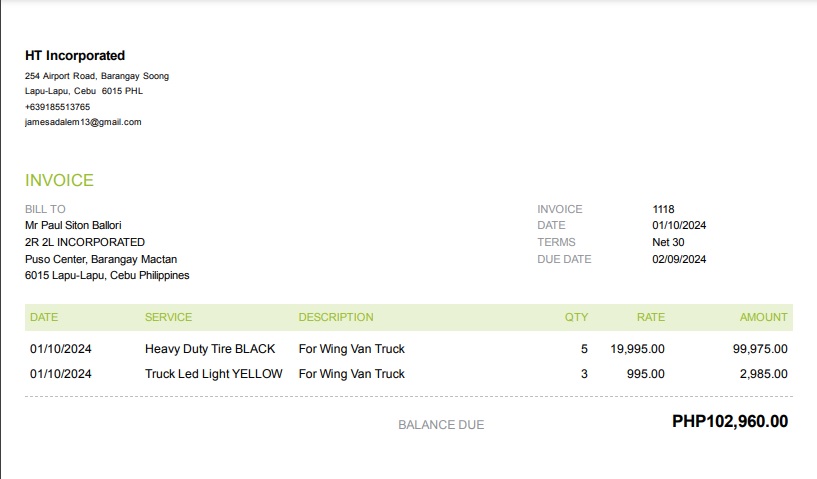Viewport: 817px width, 479px height.
Task: Click the due date 02/09/2024
Action: pos(679,259)
